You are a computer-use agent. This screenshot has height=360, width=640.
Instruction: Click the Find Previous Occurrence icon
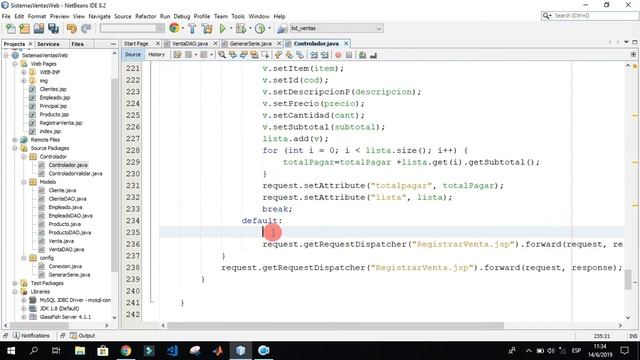click(x=233, y=55)
